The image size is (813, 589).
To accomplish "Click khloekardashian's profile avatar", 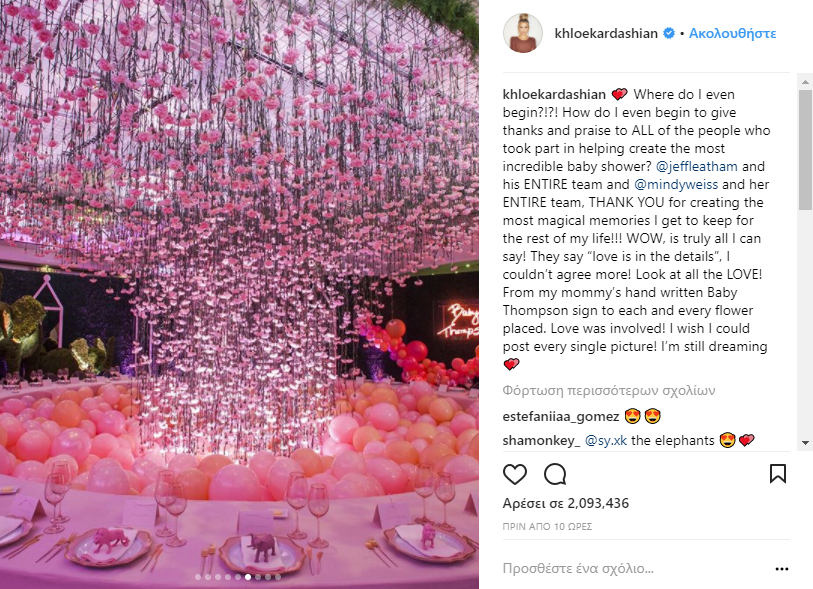I will coord(523,33).
